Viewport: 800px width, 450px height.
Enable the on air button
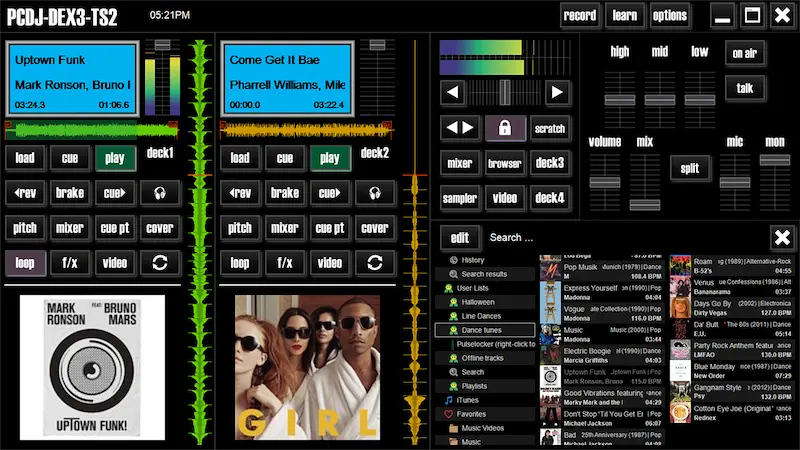[744, 53]
